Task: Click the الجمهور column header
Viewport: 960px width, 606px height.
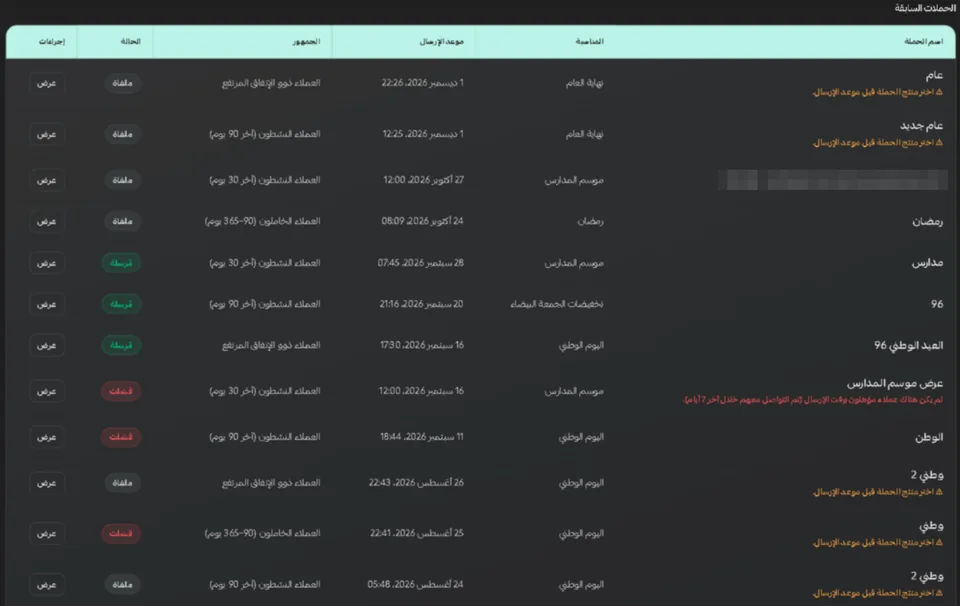Action: click(x=306, y=41)
